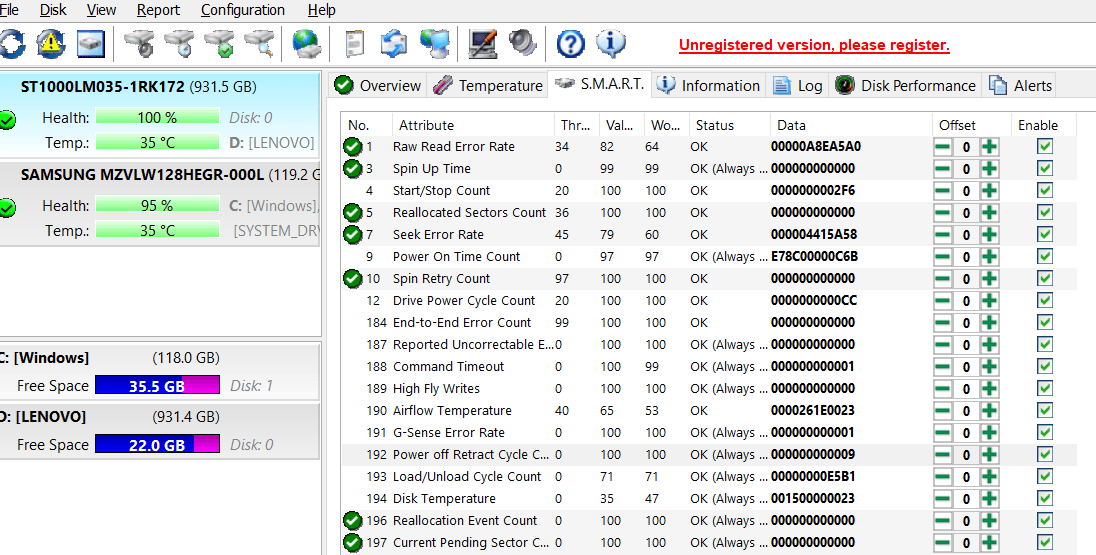This screenshot has width=1096, height=555.
Task: Click the send report envelope icon
Action: (394, 44)
